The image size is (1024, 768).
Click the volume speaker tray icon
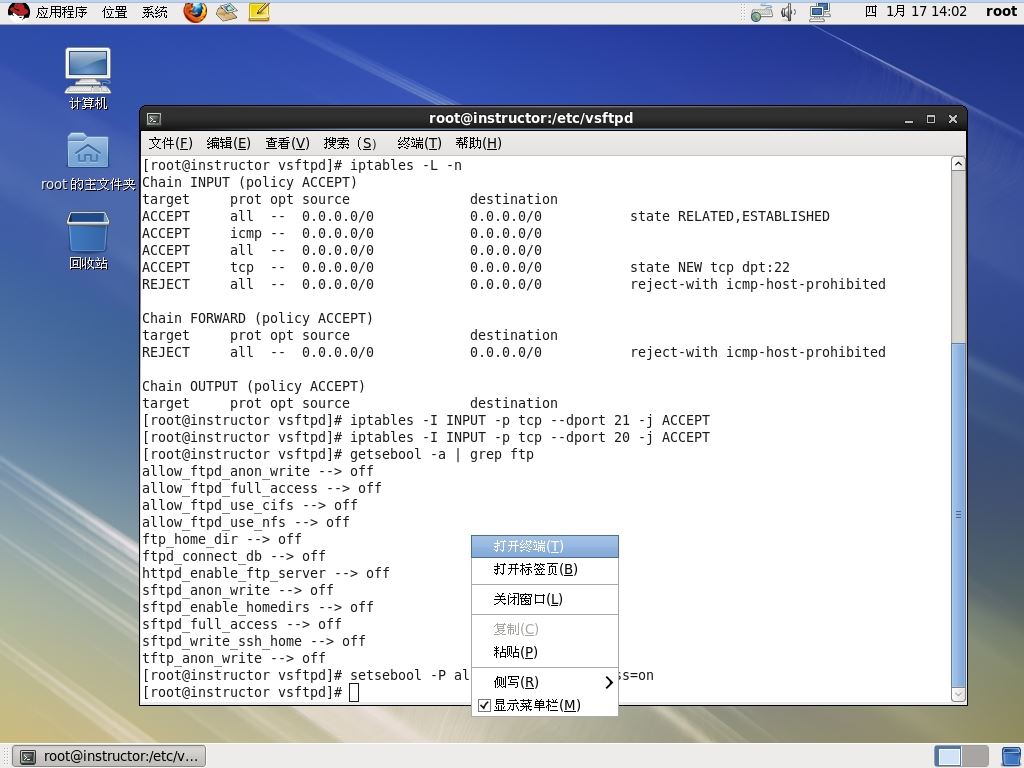coord(789,12)
